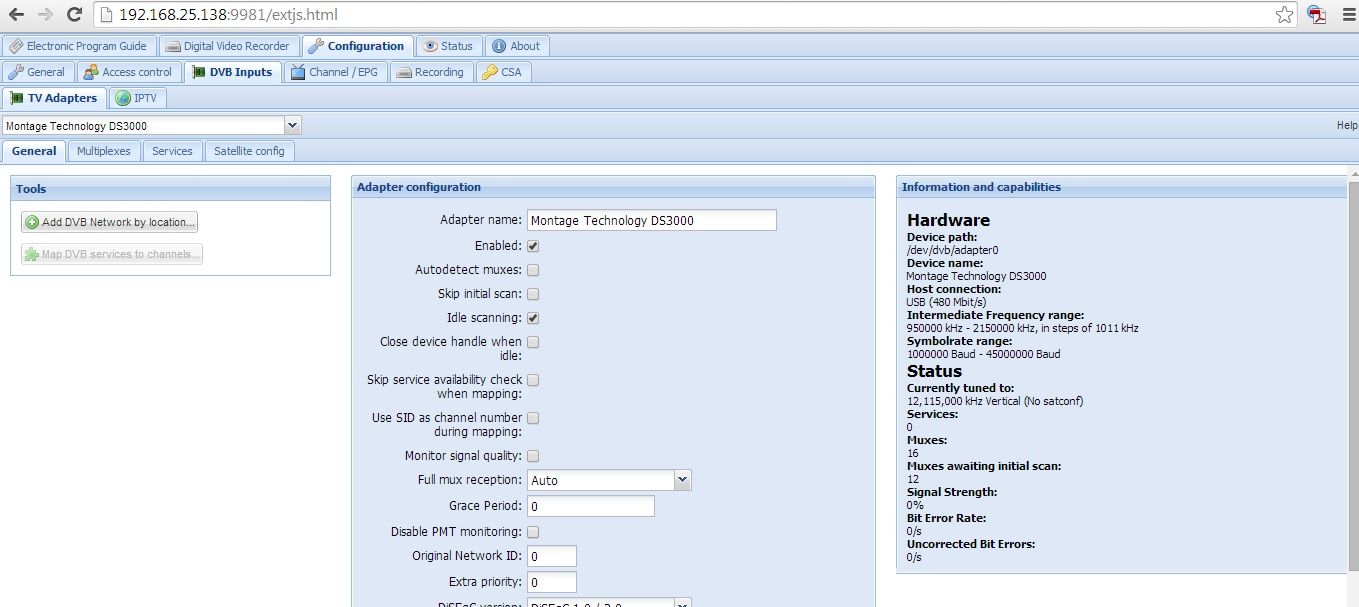This screenshot has width=1359, height=607.
Task: Go back using browser back arrow
Action: click(16, 14)
